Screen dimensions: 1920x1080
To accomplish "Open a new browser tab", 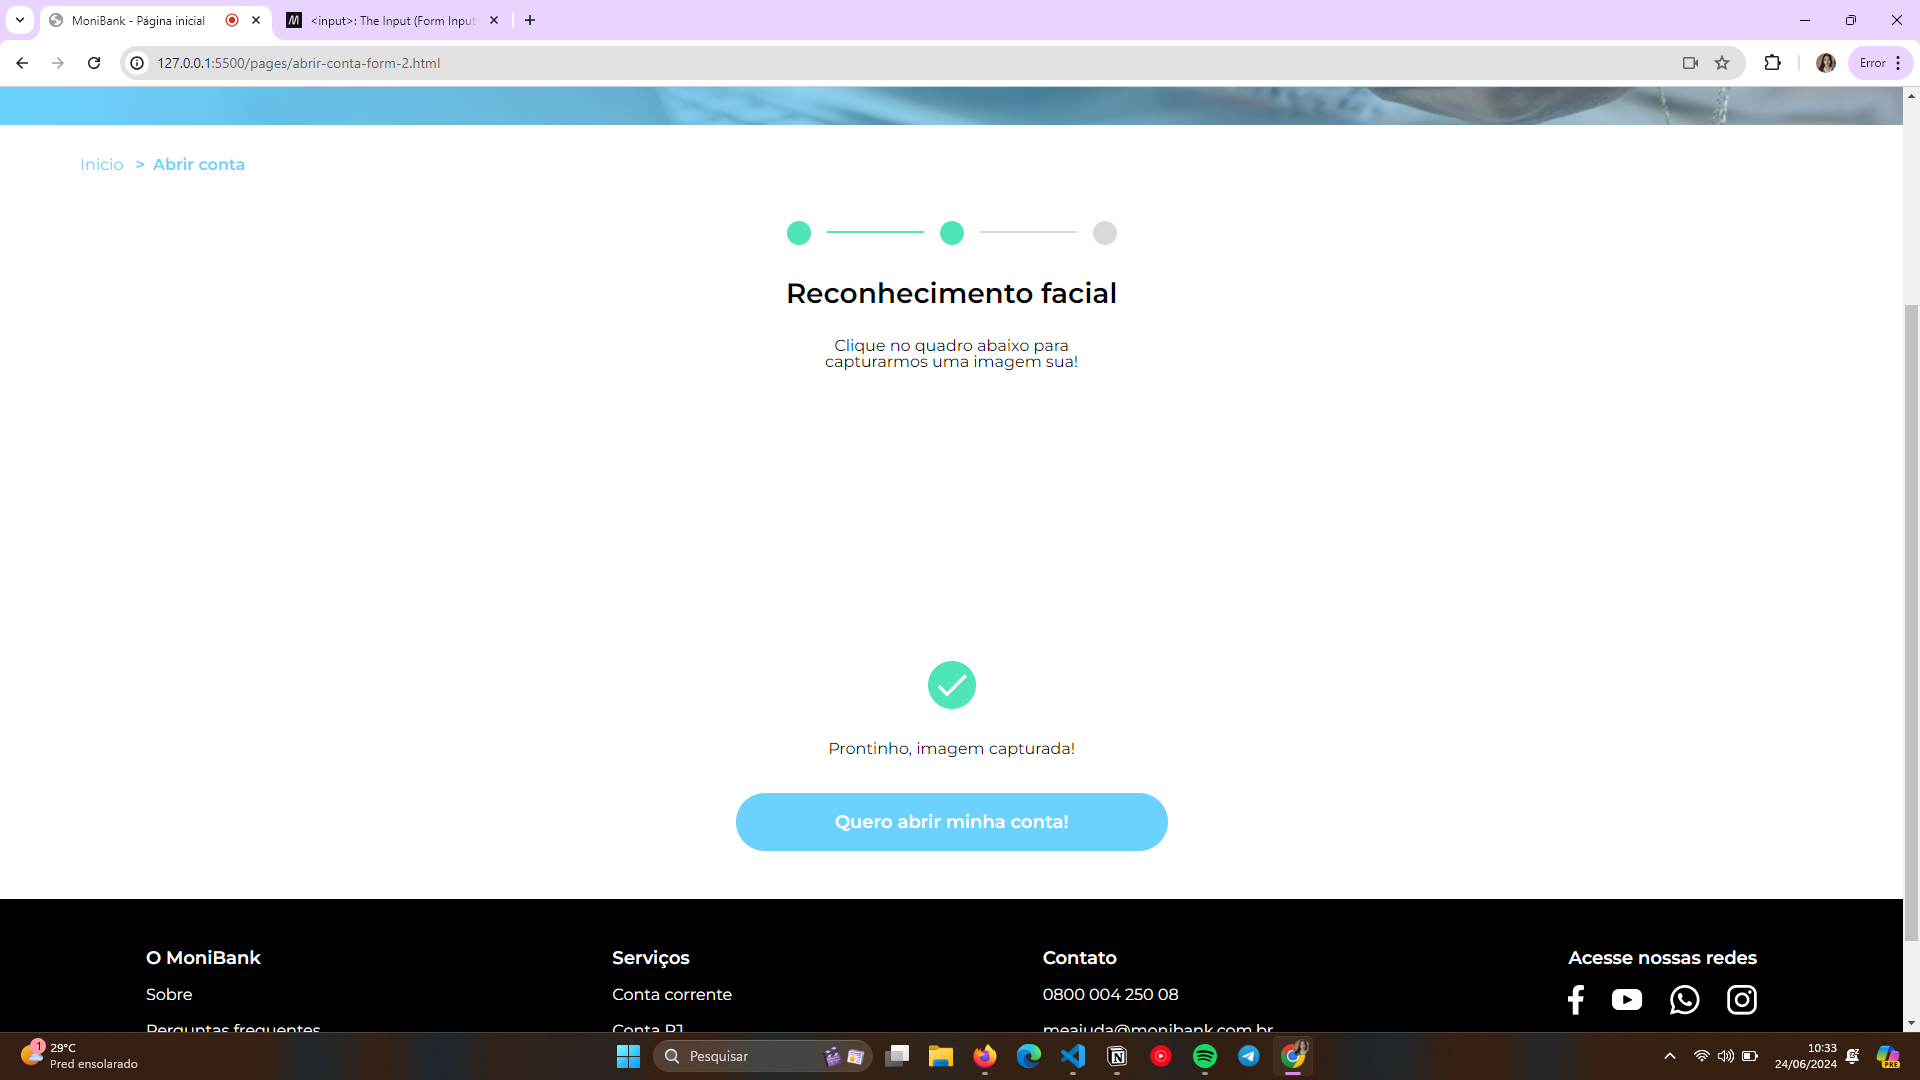I will pyautogui.click(x=530, y=20).
